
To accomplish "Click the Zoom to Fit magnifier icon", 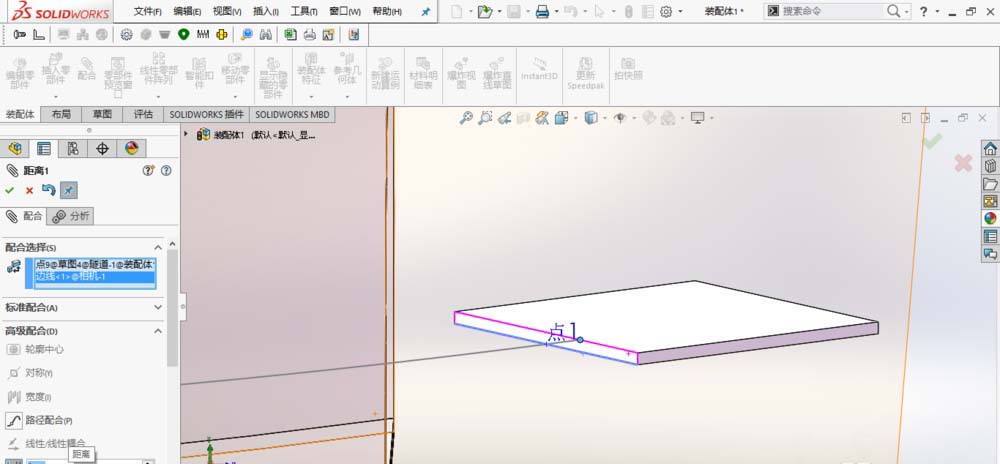I will (467, 118).
